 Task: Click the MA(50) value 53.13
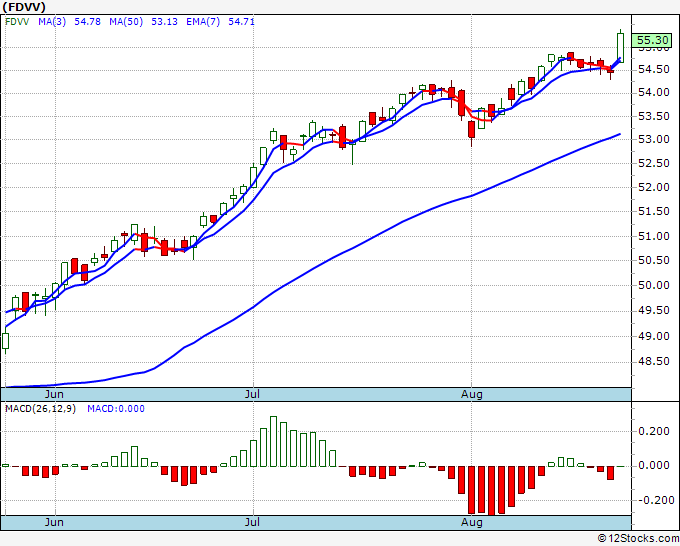coord(164,22)
